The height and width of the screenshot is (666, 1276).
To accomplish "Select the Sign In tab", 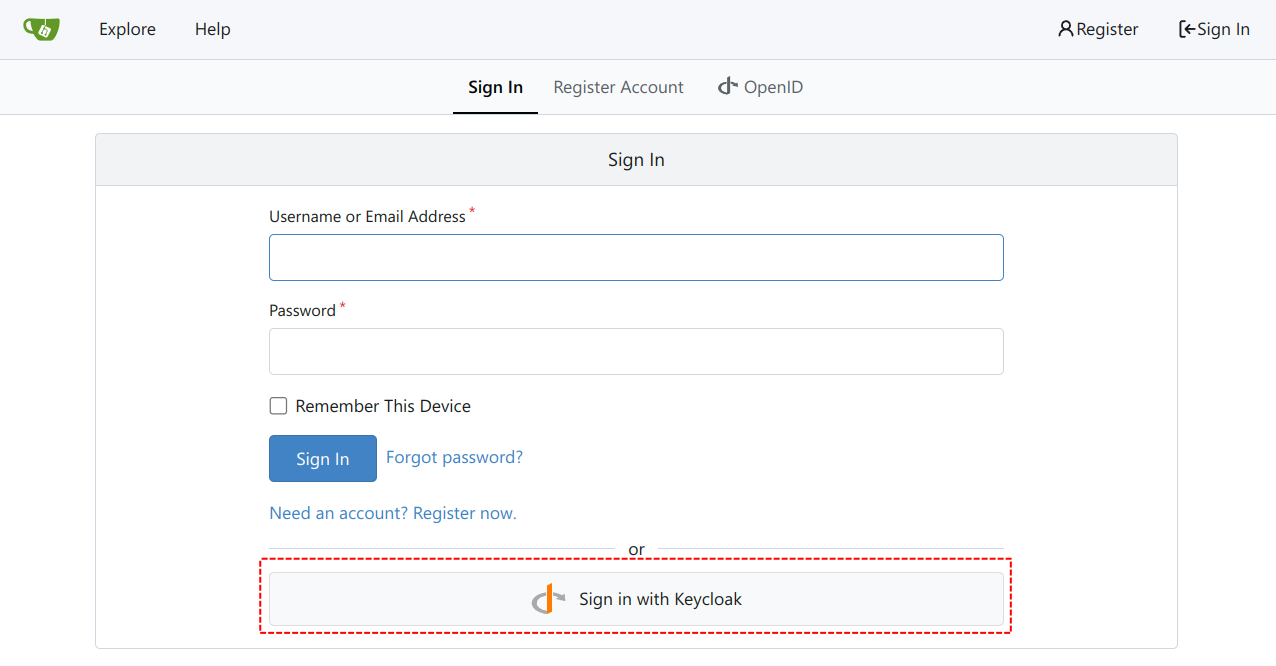I will pos(495,87).
